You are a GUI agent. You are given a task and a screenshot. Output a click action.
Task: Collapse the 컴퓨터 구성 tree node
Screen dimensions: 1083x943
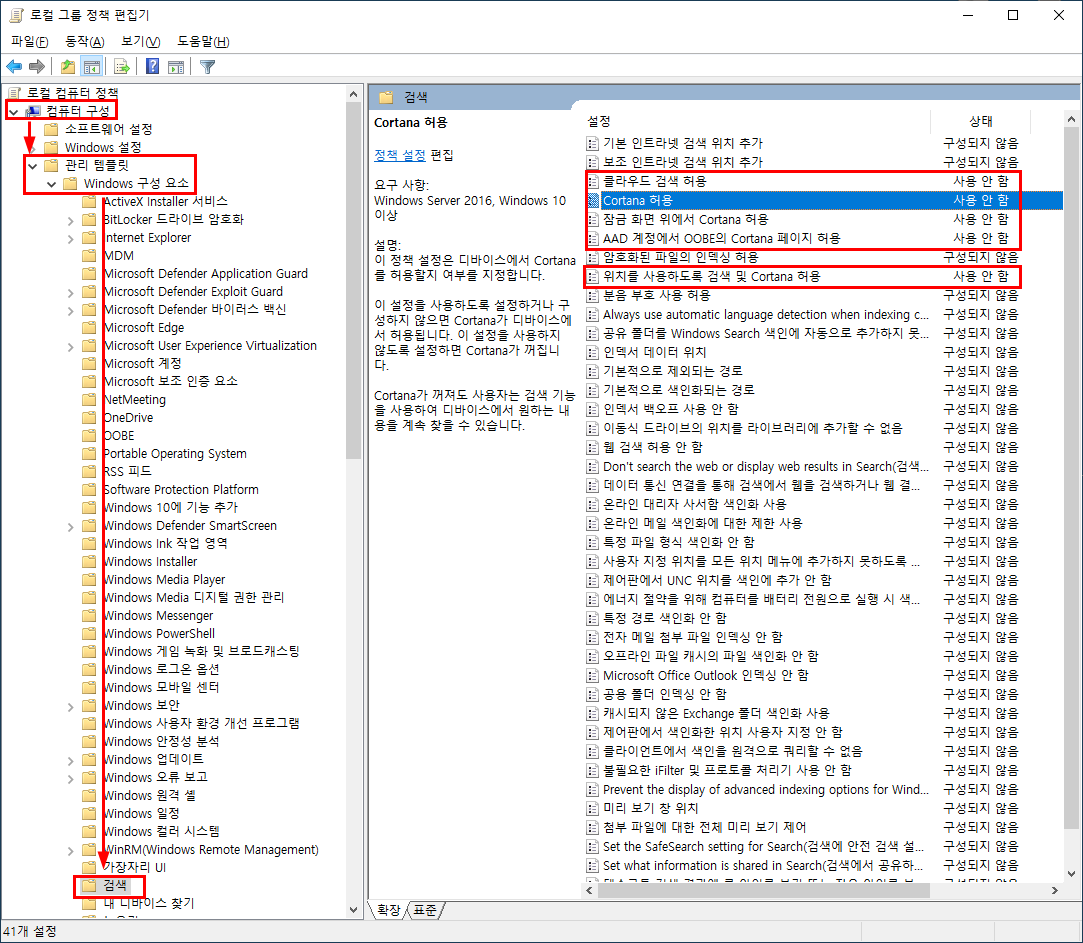pos(14,111)
